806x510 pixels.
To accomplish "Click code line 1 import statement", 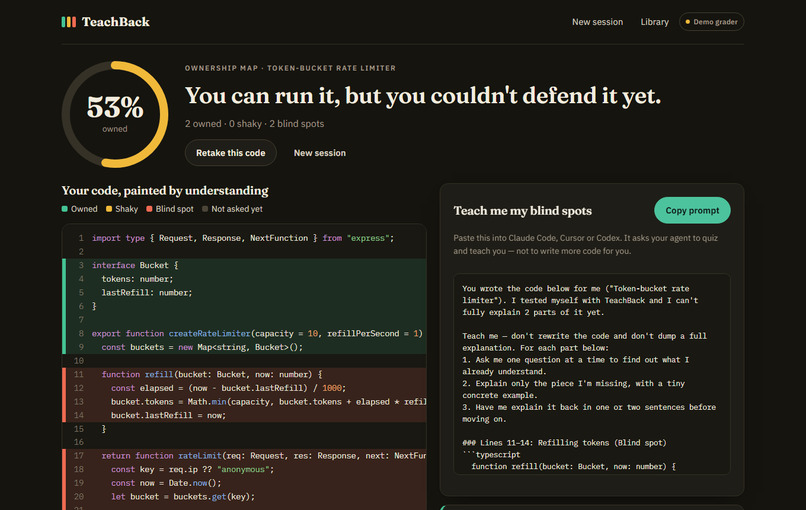I will coord(244,238).
